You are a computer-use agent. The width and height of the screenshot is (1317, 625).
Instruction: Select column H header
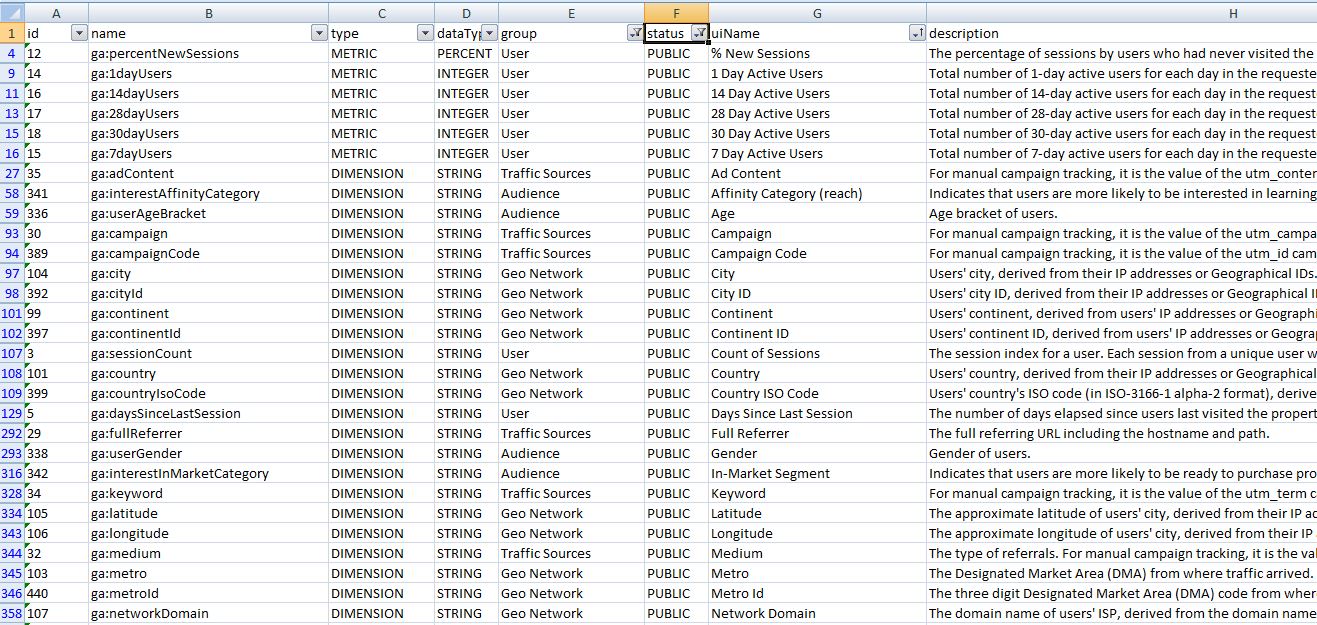(1122, 12)
